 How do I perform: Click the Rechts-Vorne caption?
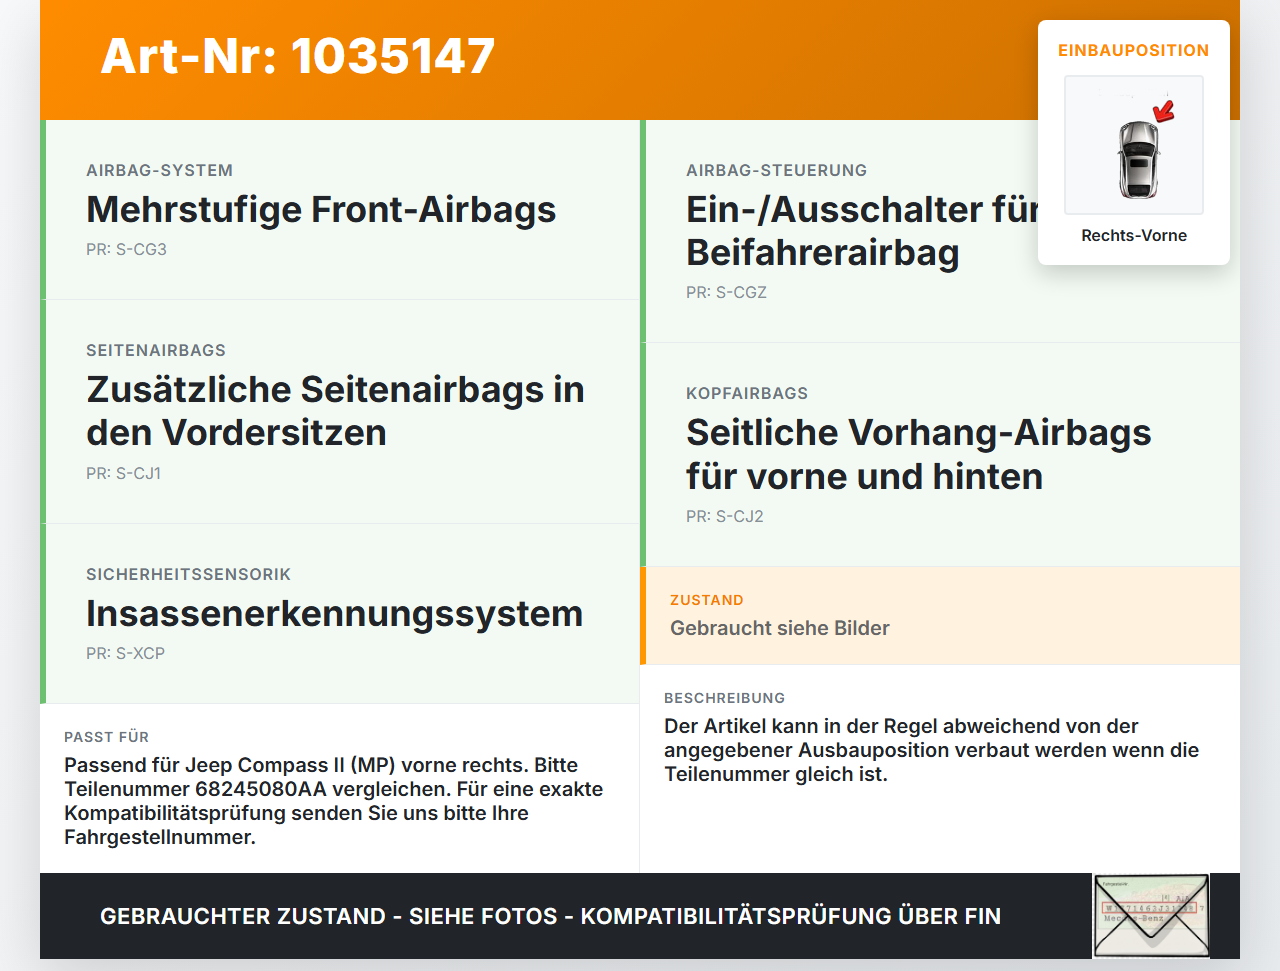click(1134, 235)
